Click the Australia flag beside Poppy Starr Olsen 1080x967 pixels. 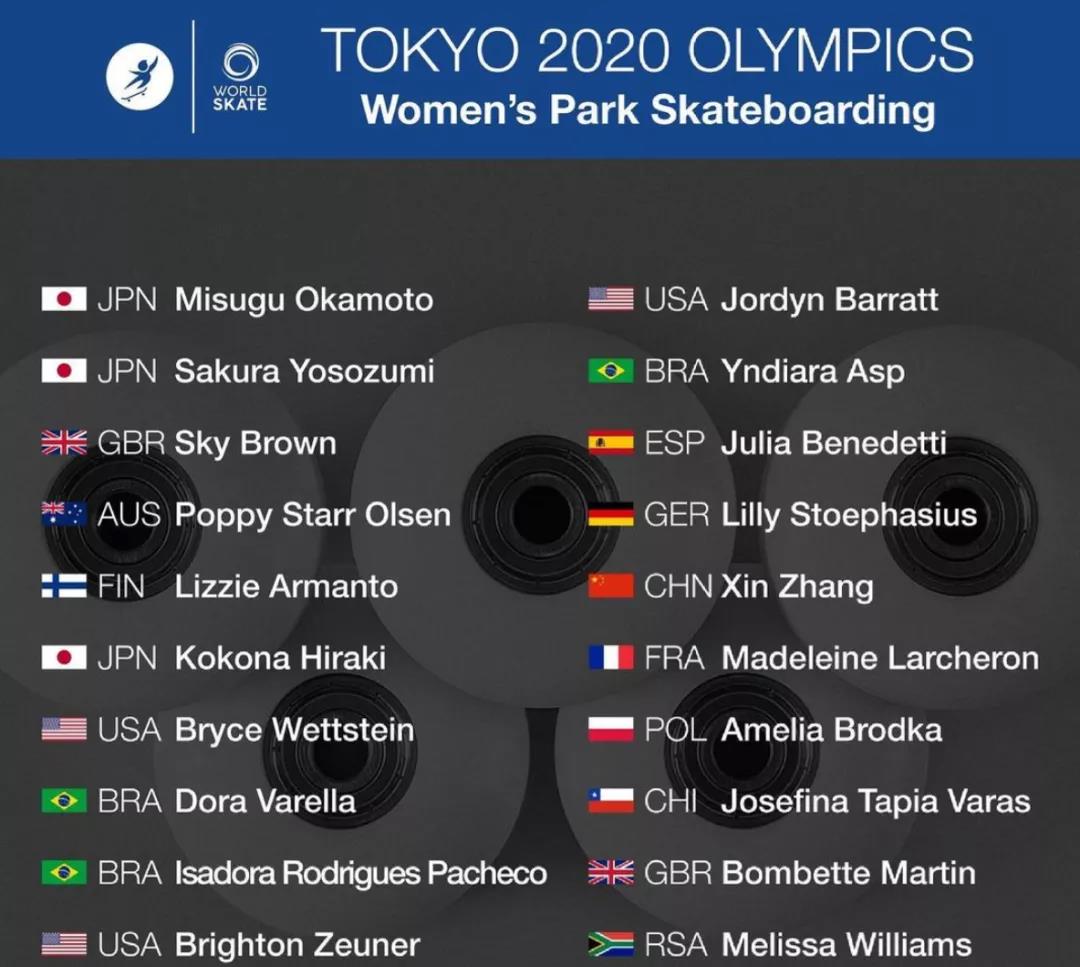[64, 514]
